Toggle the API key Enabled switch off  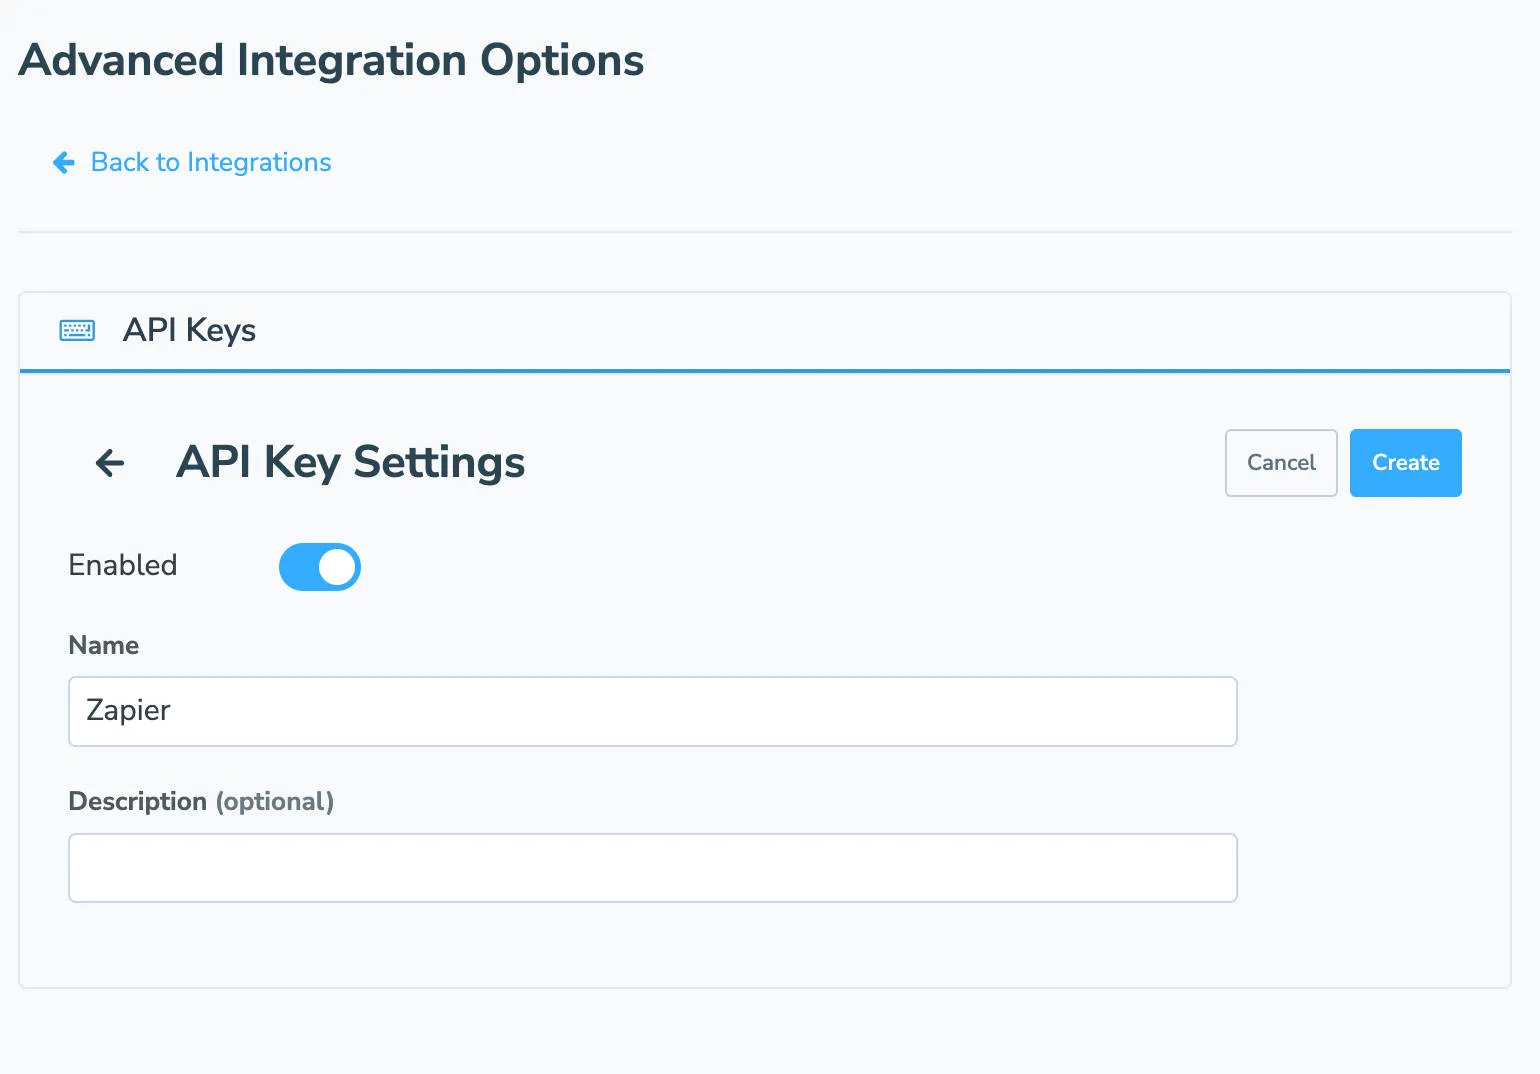[320, 566]
